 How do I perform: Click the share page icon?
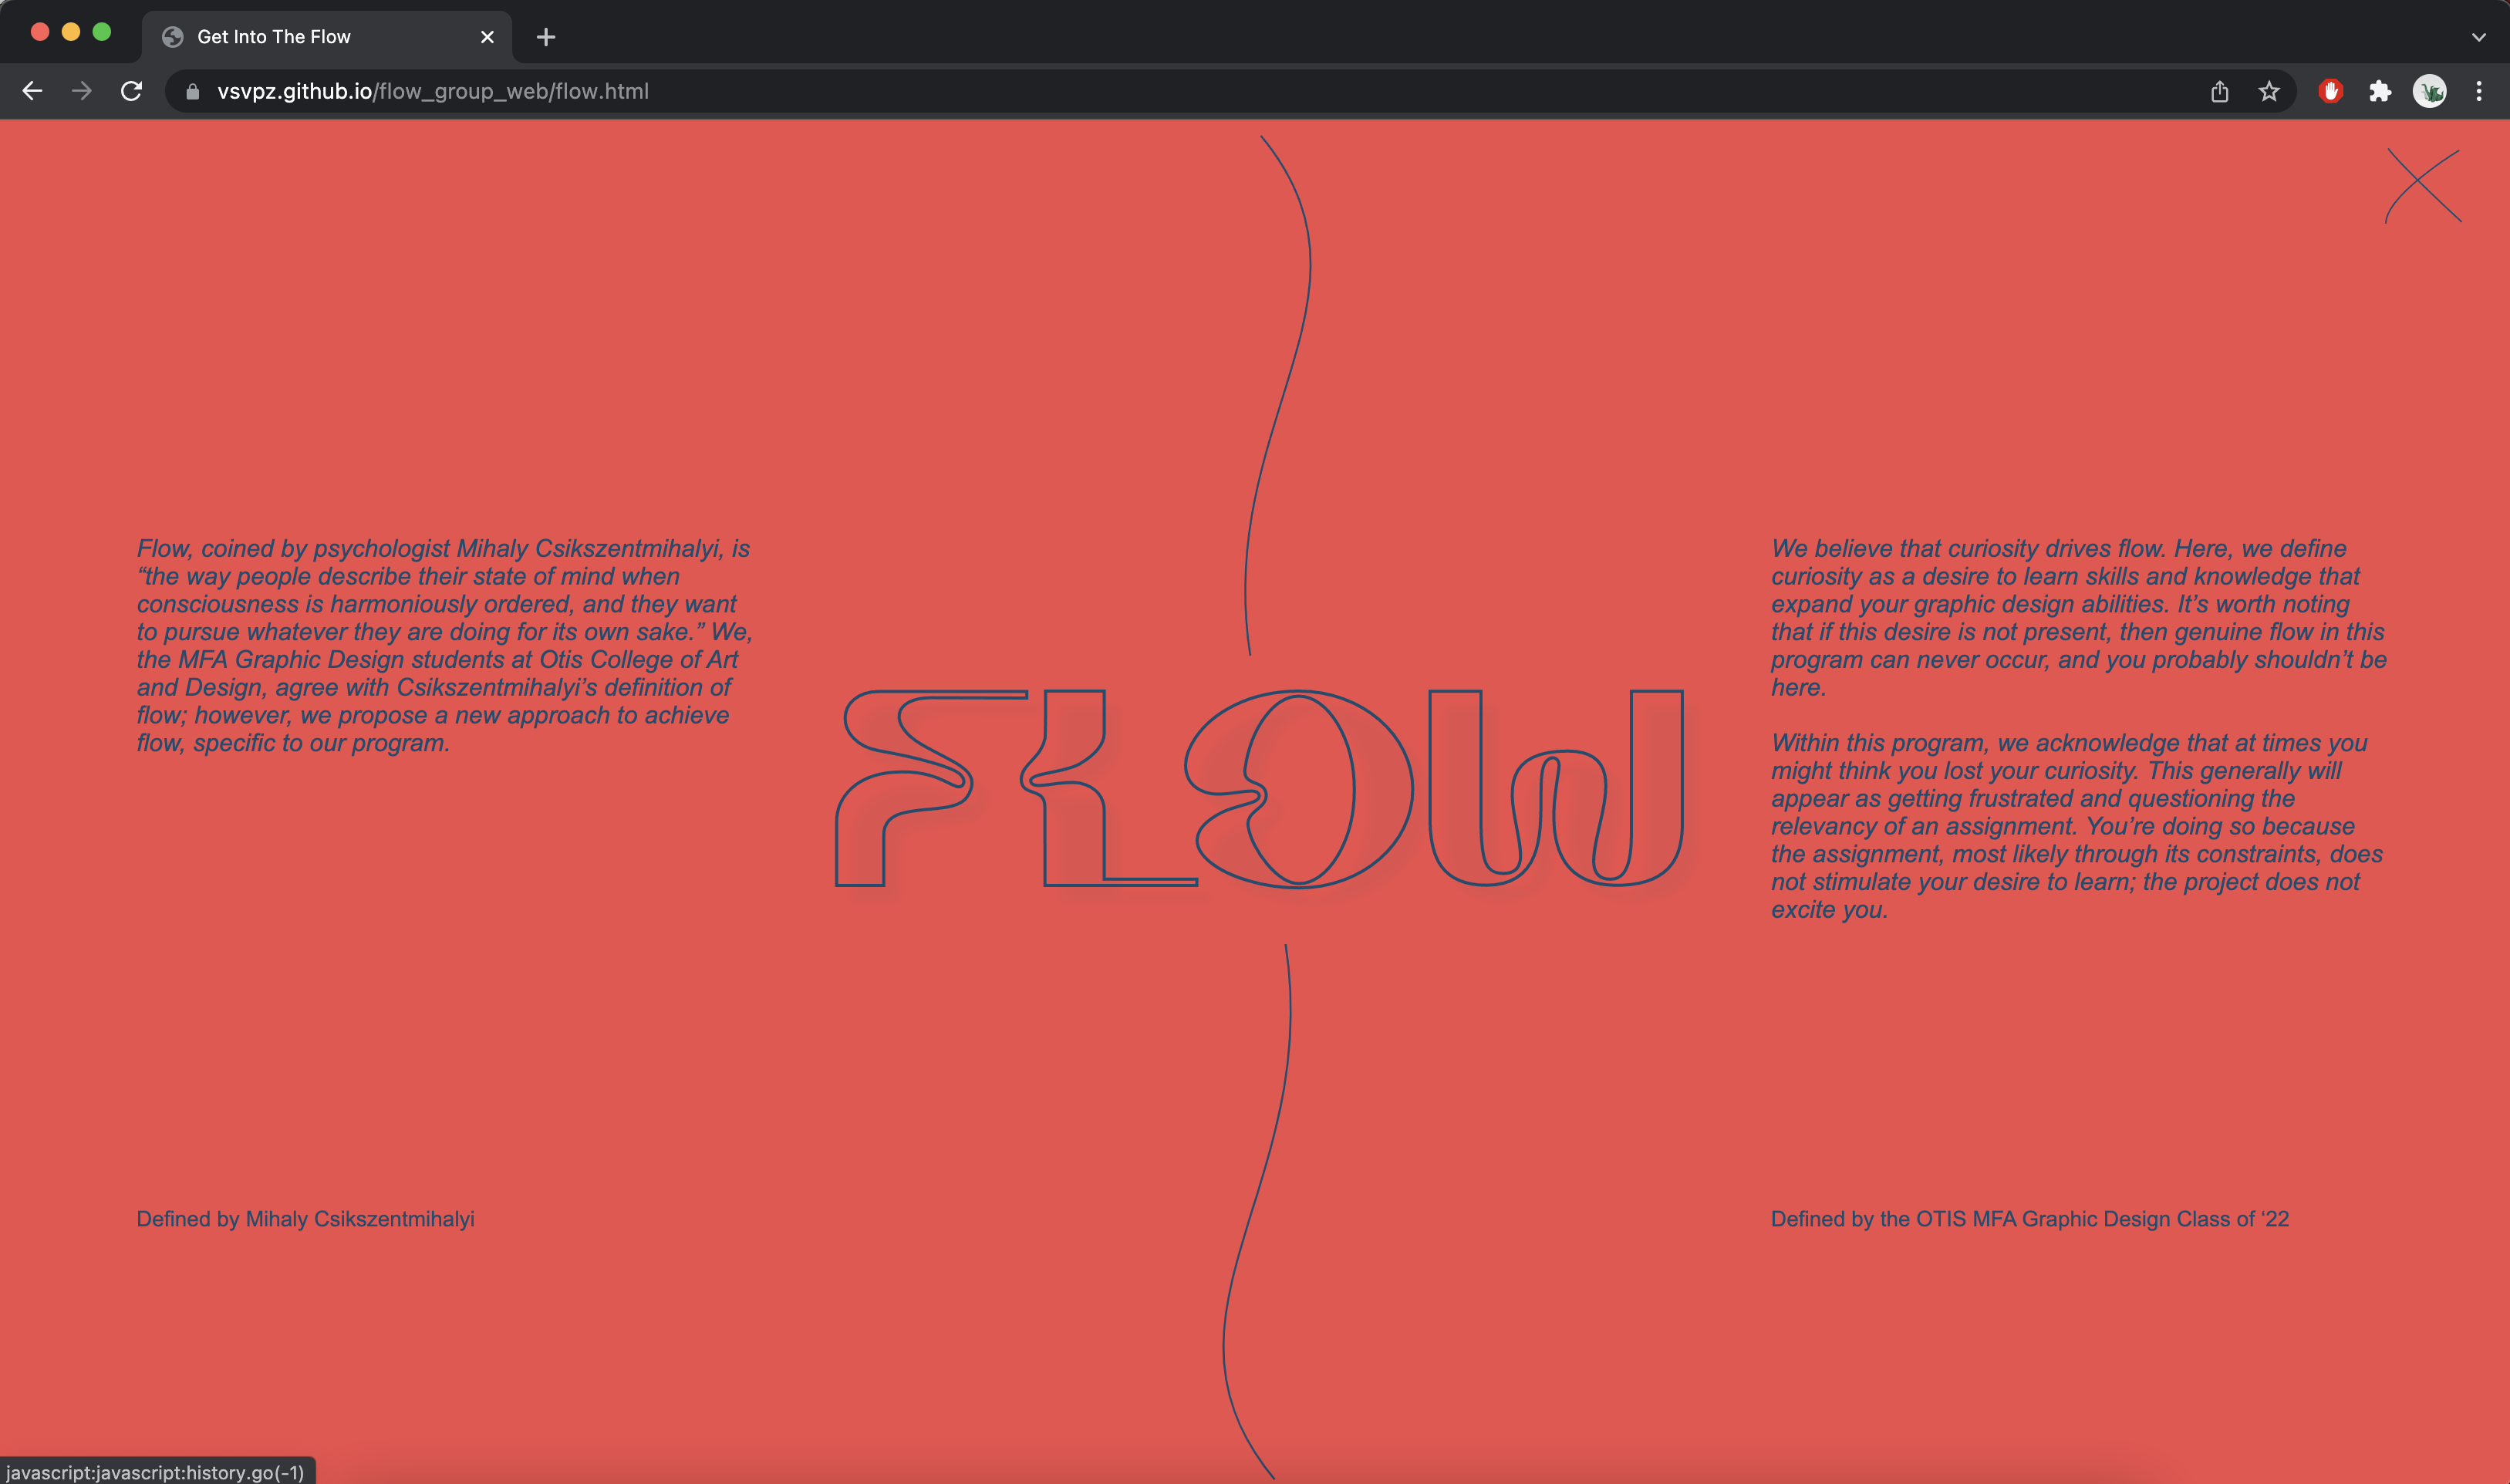(x=2219, y=91)
